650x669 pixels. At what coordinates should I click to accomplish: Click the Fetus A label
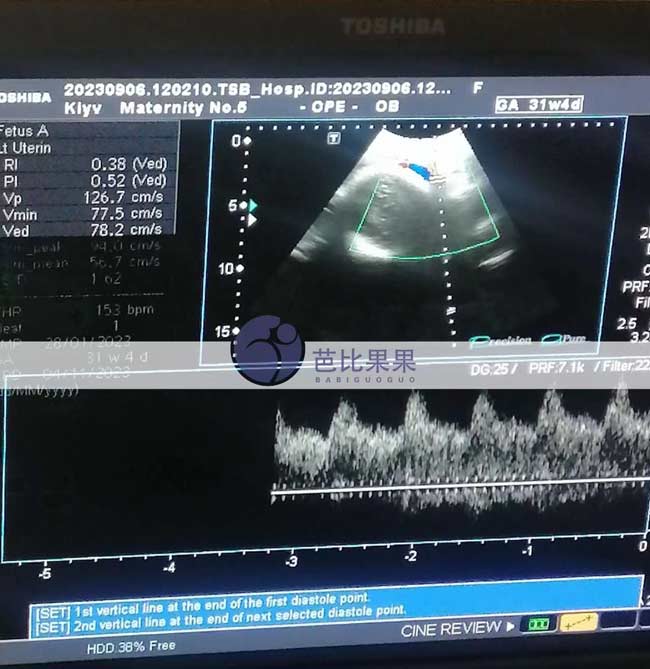coord(24,131)
